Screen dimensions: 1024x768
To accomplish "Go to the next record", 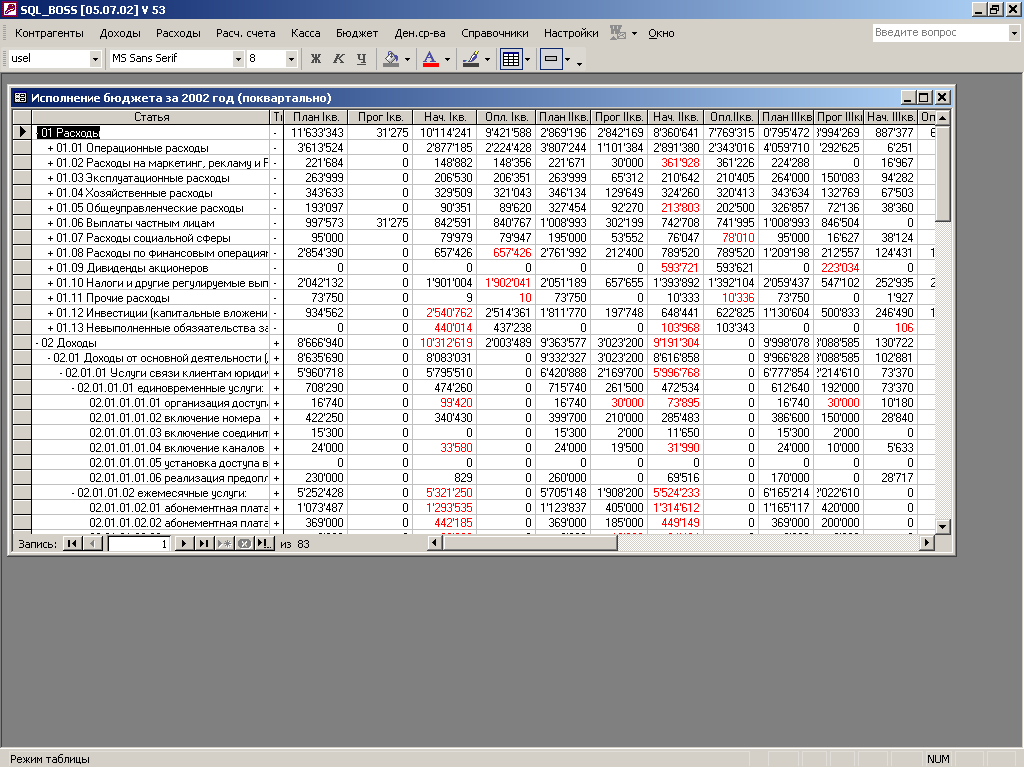I will point(184,543).
